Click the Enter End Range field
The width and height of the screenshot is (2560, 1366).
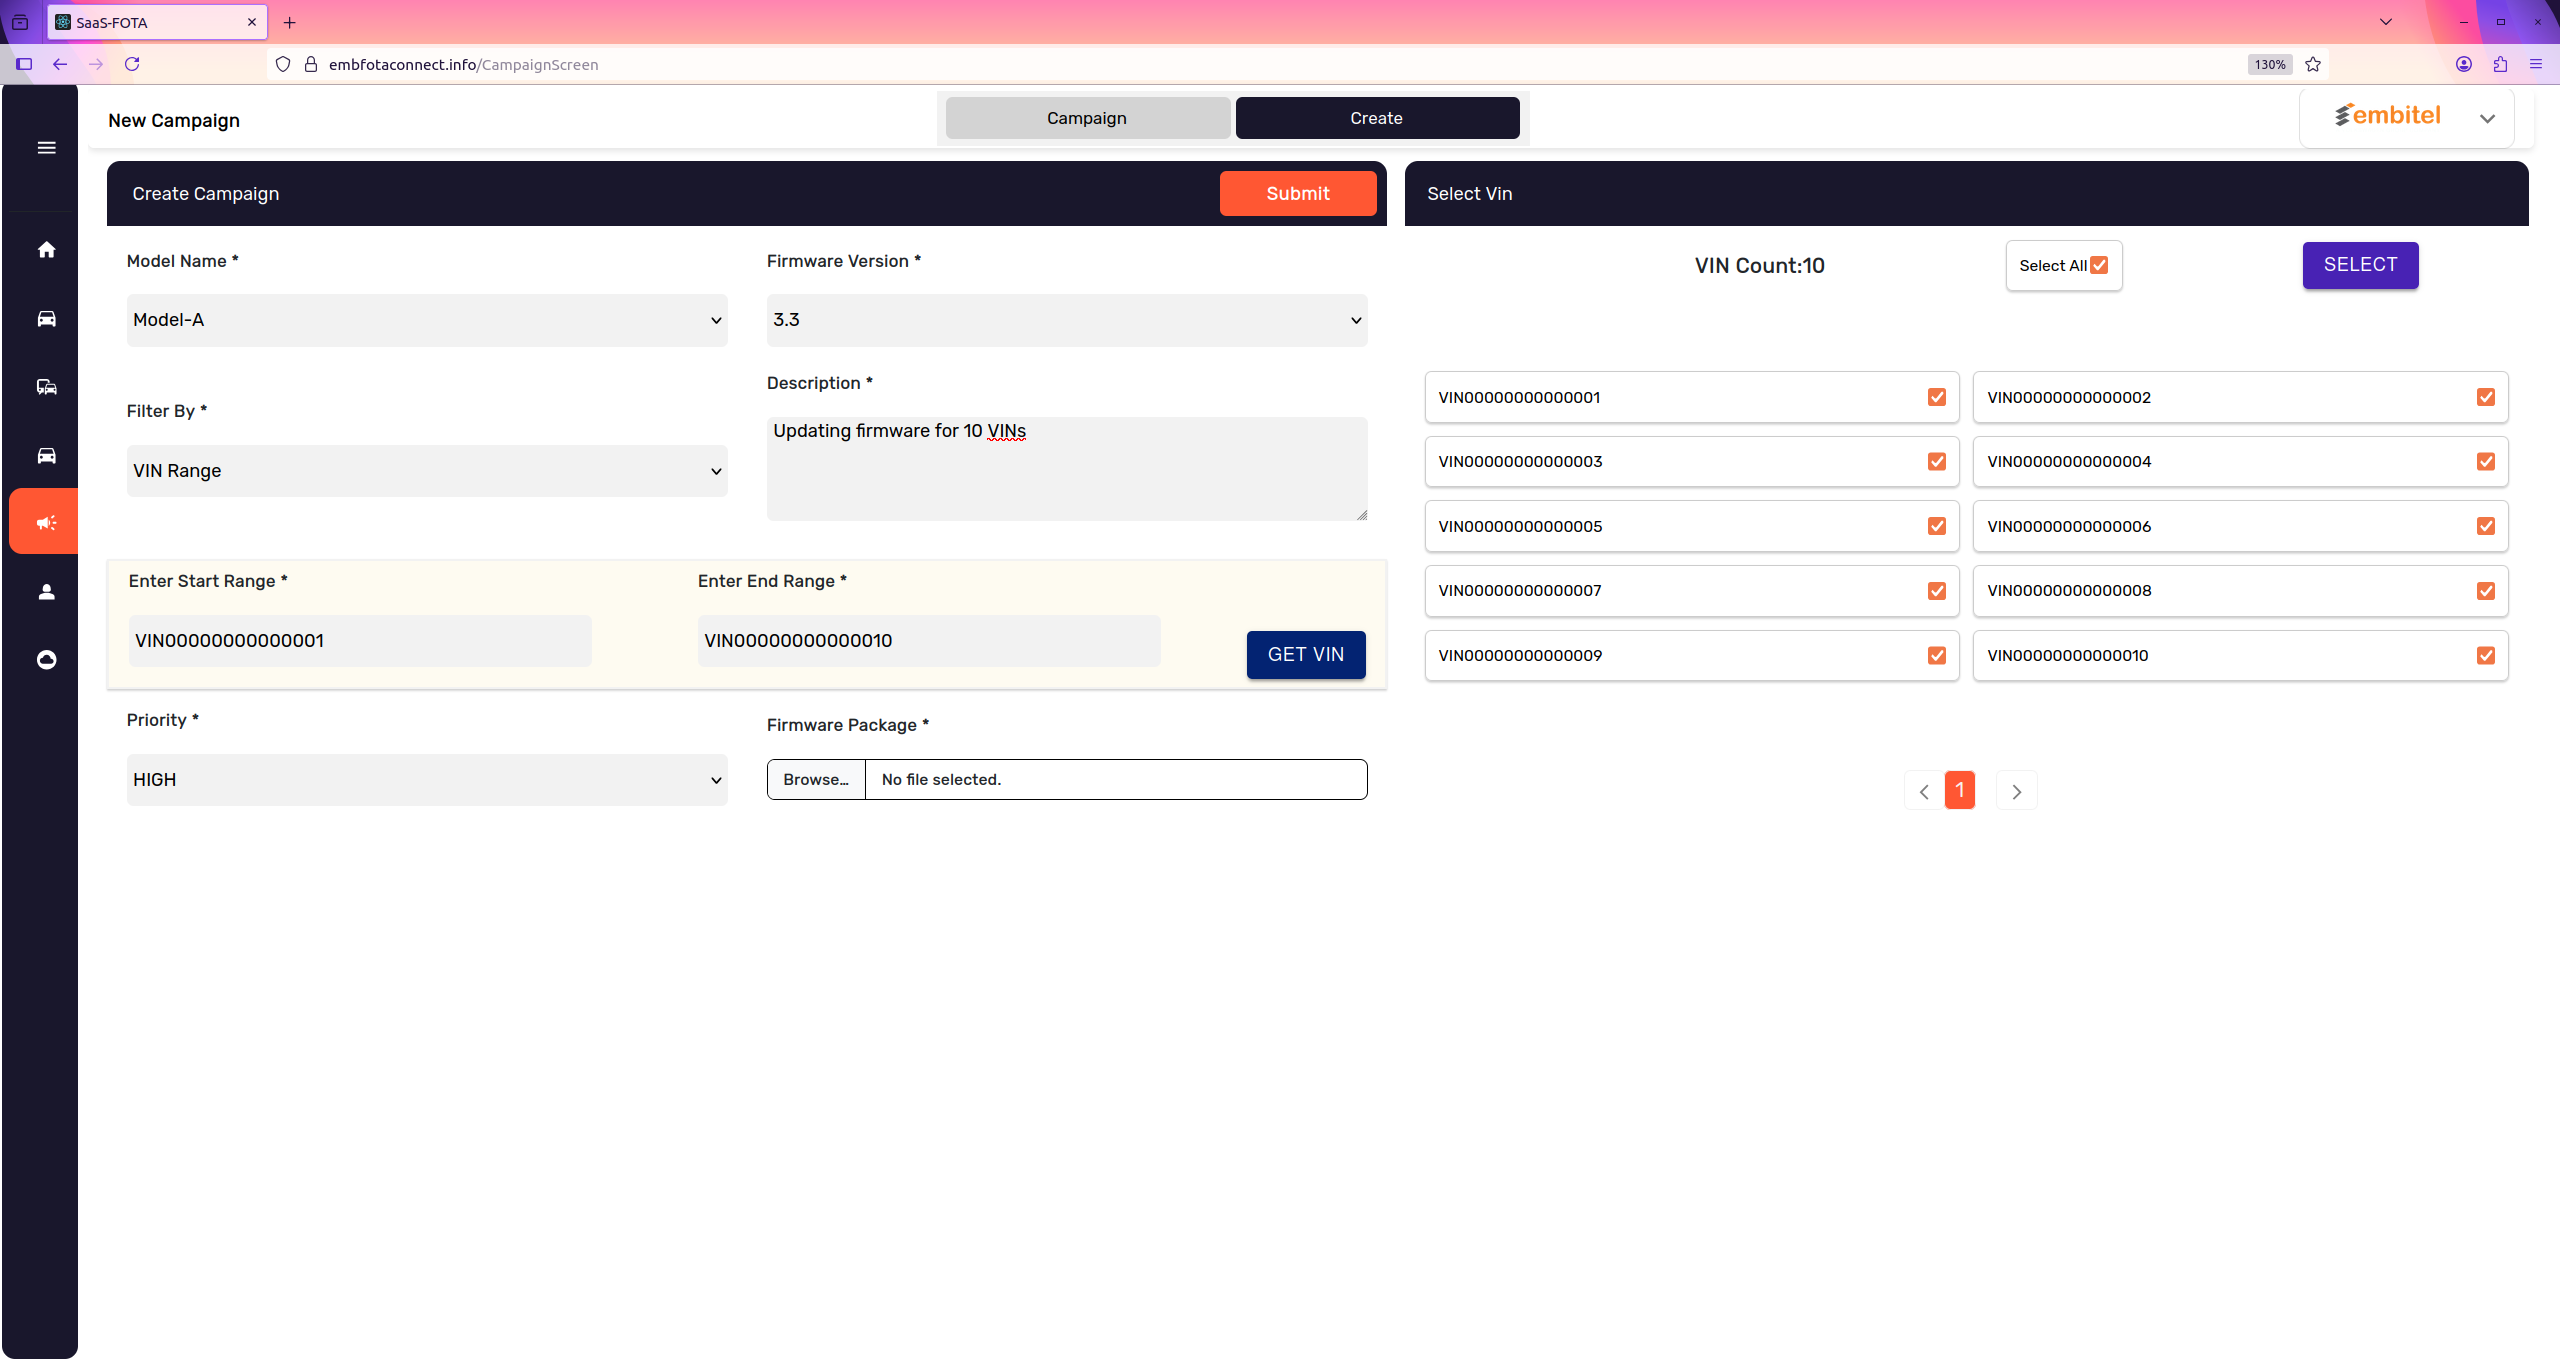click(x=928, y=641)
